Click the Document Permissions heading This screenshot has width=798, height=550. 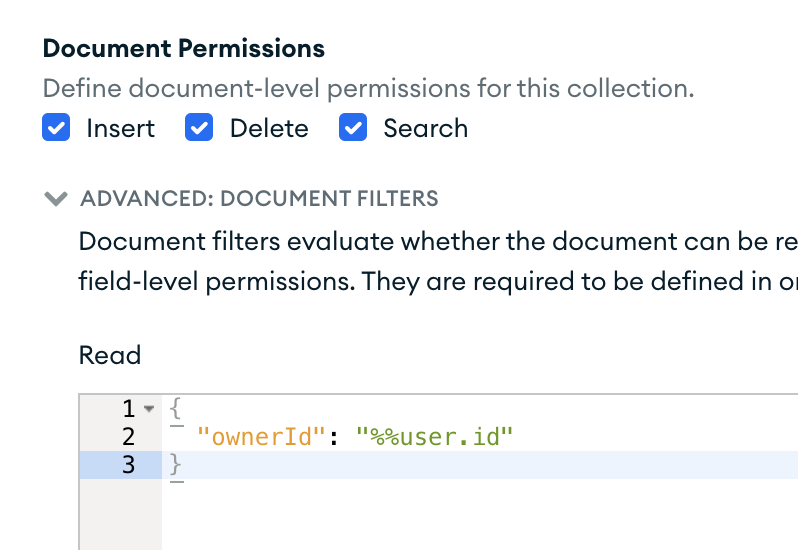(x=184, y=48)
